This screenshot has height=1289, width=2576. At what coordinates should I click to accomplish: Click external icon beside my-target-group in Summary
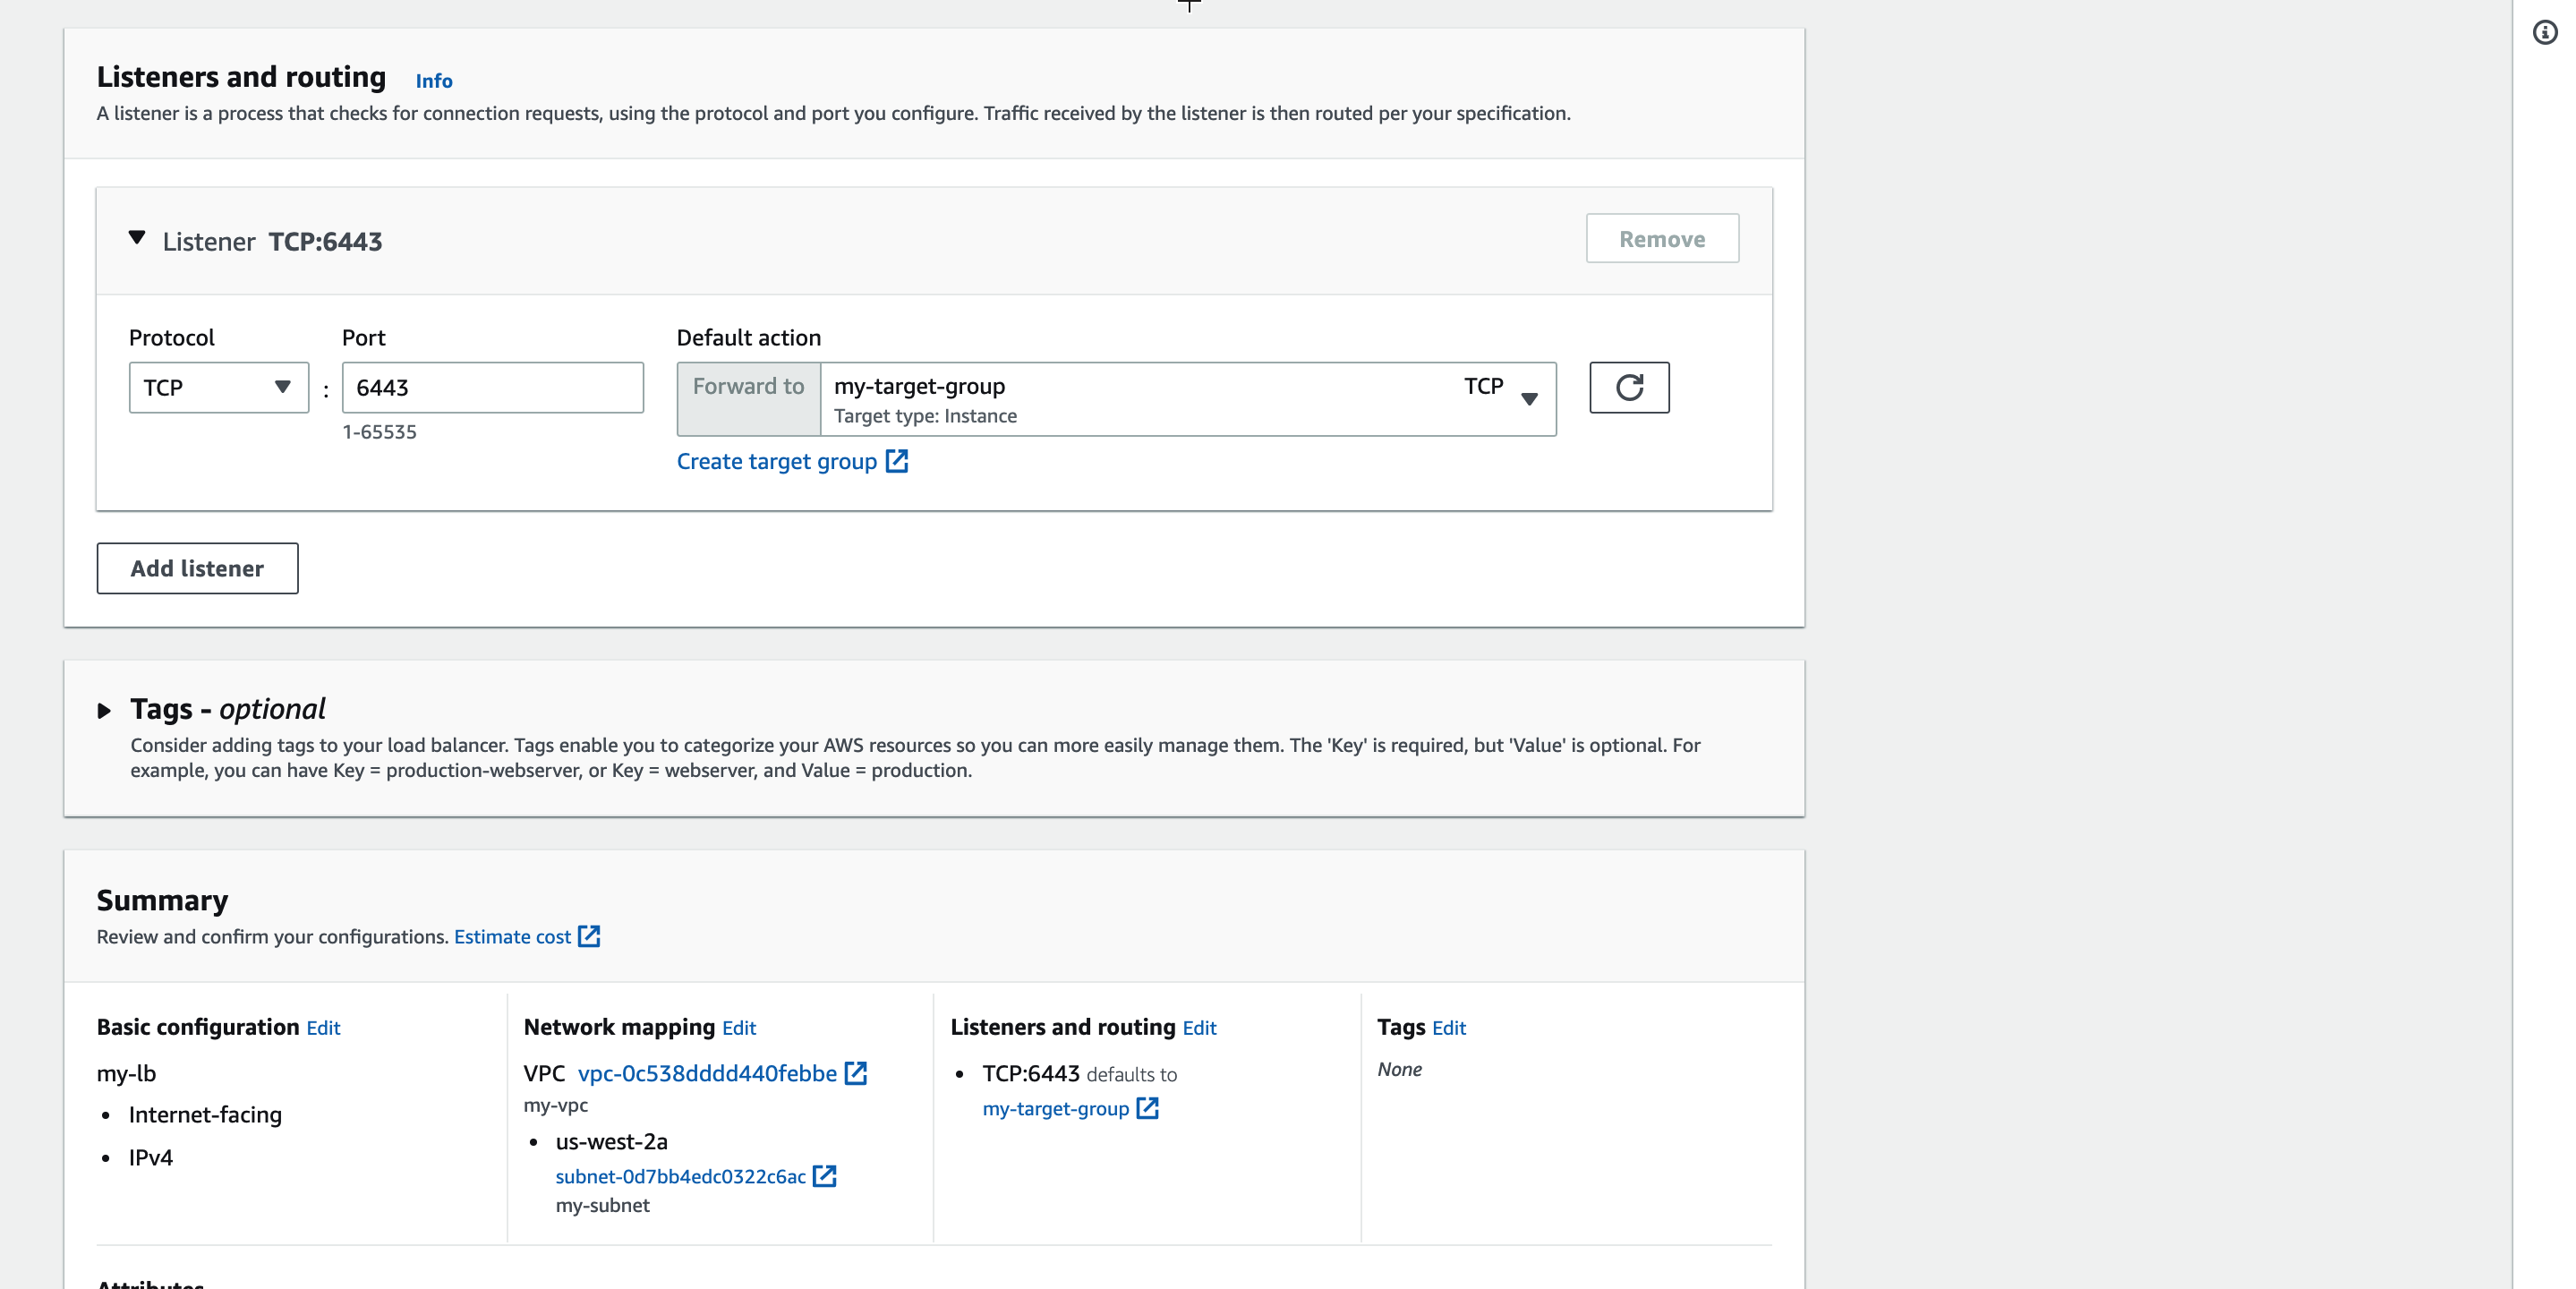point(1147,1108)
